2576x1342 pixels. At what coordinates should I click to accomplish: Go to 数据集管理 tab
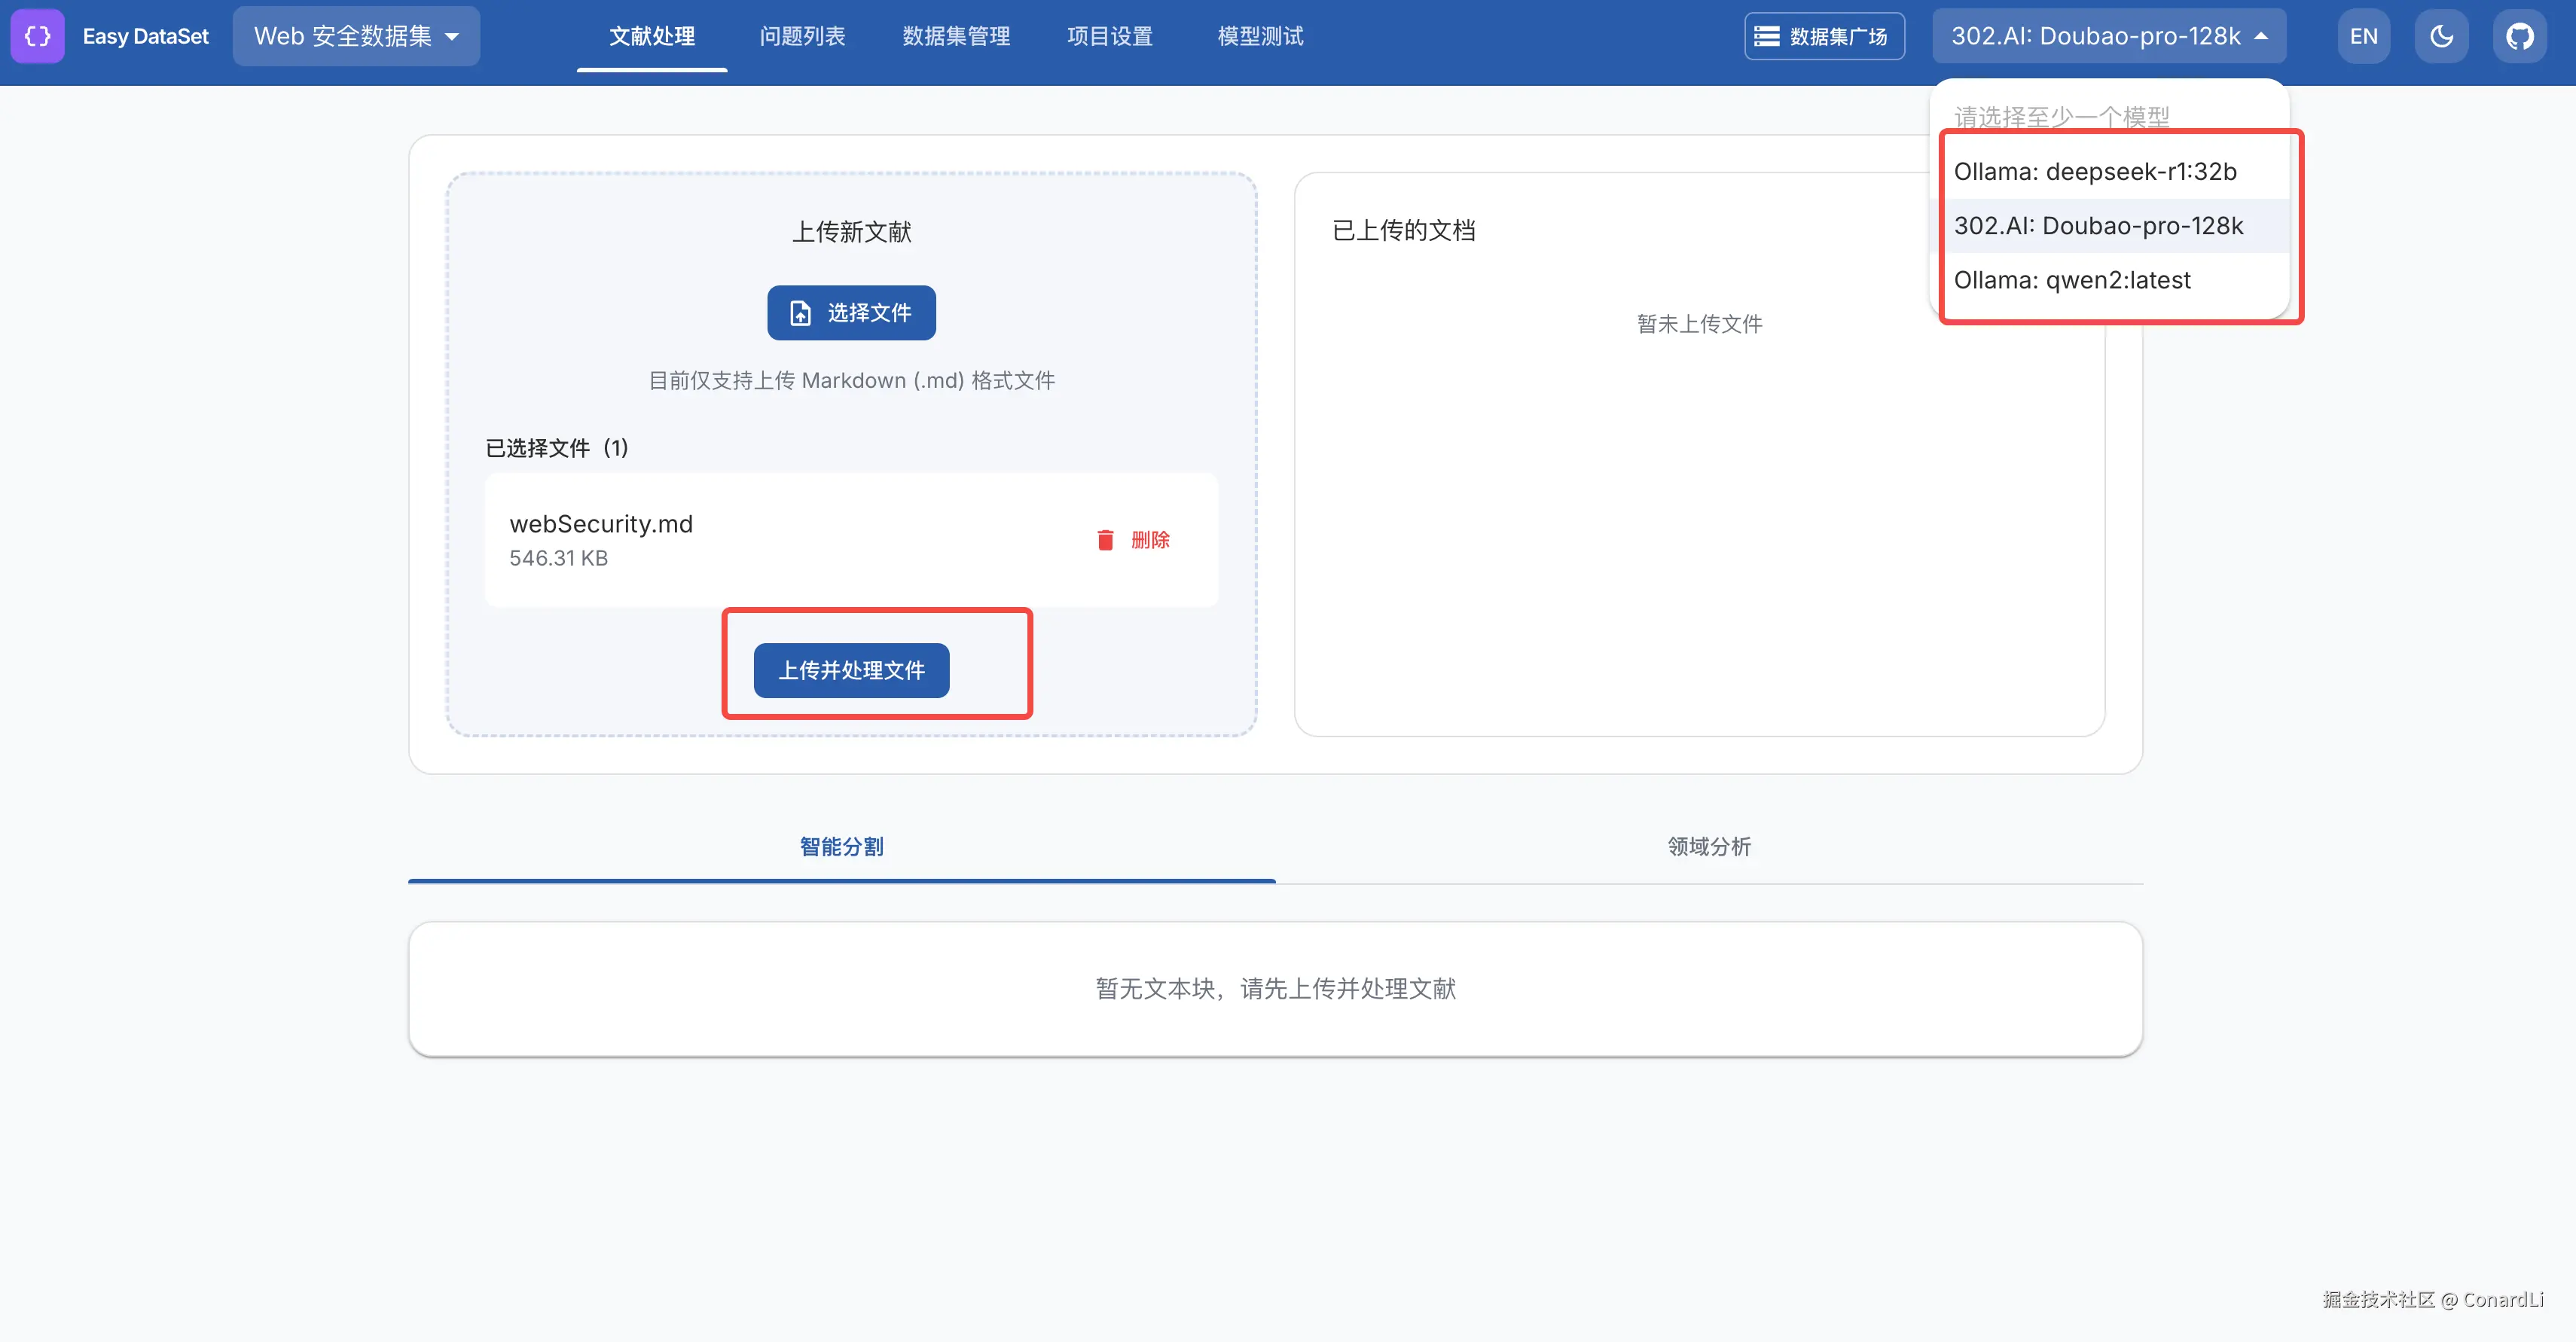pyautogui.click(x=956, y=36)
